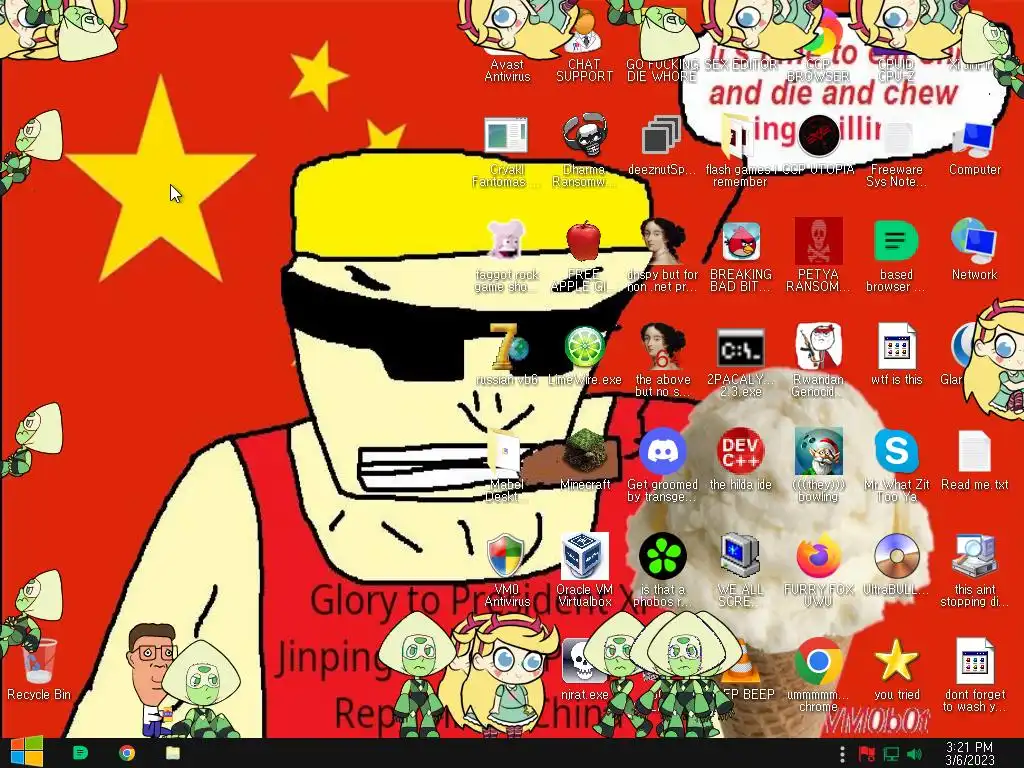The height and width of the screenshot is (768, 1024).
Task: Launch the CCP UTOPIA desktop icon
Action: (x=818, y=145)
